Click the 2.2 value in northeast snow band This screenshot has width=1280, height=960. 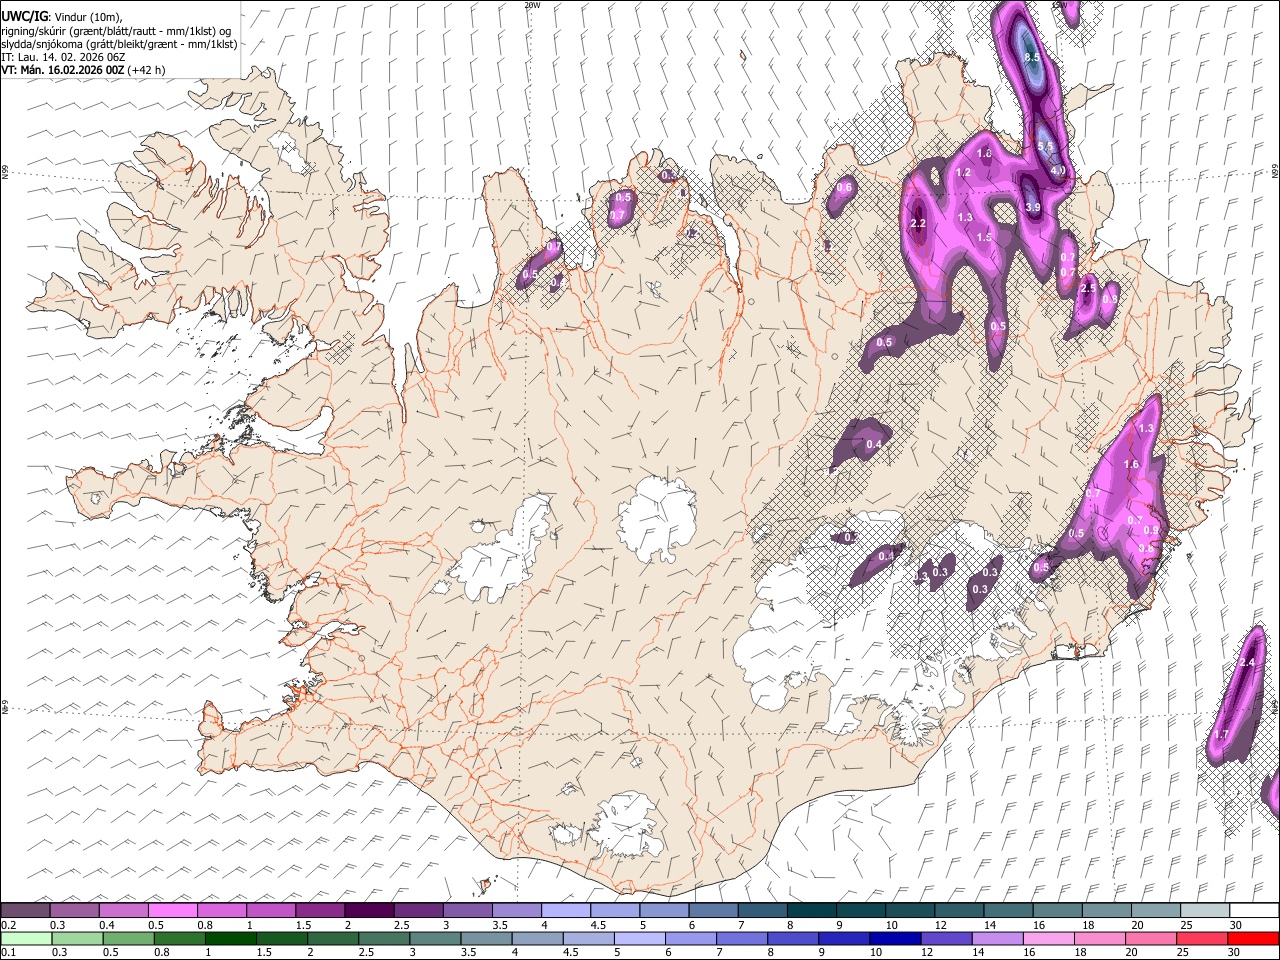(x=918, y=224)
